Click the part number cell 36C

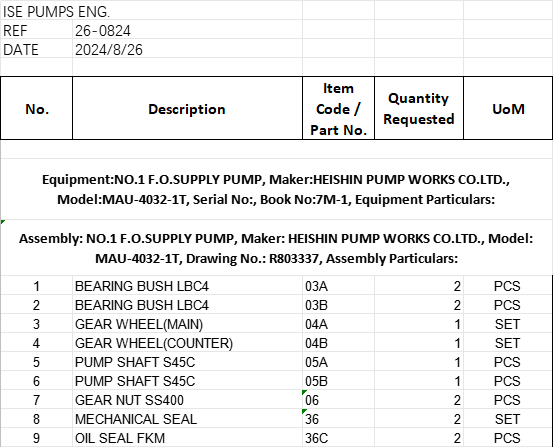[x=338, y=437]
